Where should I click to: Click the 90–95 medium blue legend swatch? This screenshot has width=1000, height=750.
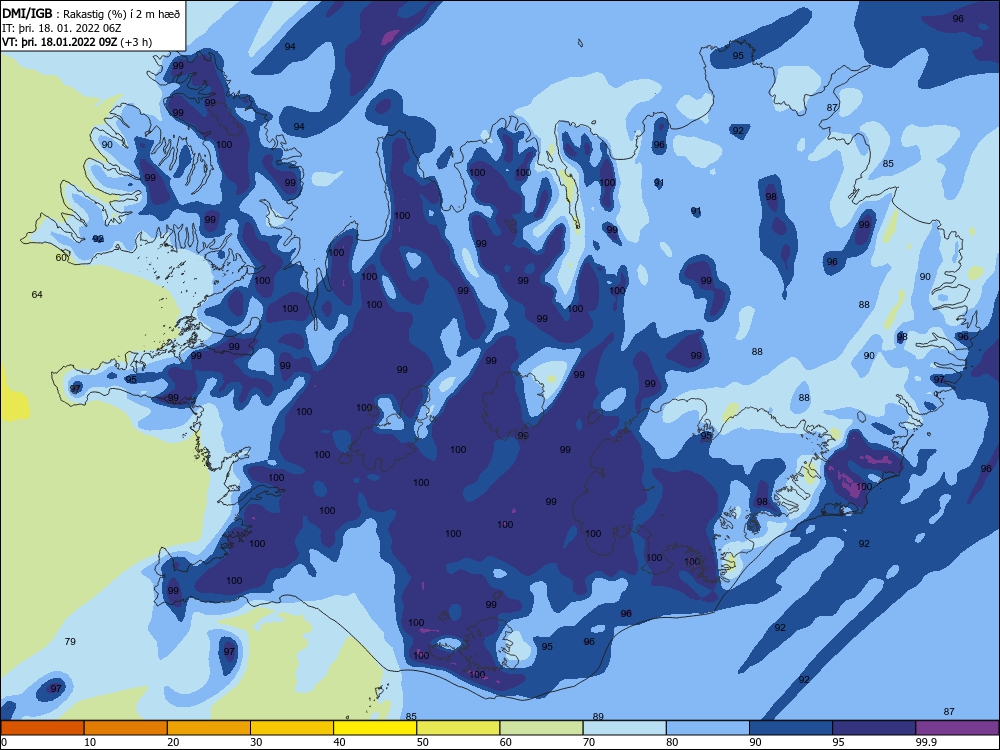791,728
